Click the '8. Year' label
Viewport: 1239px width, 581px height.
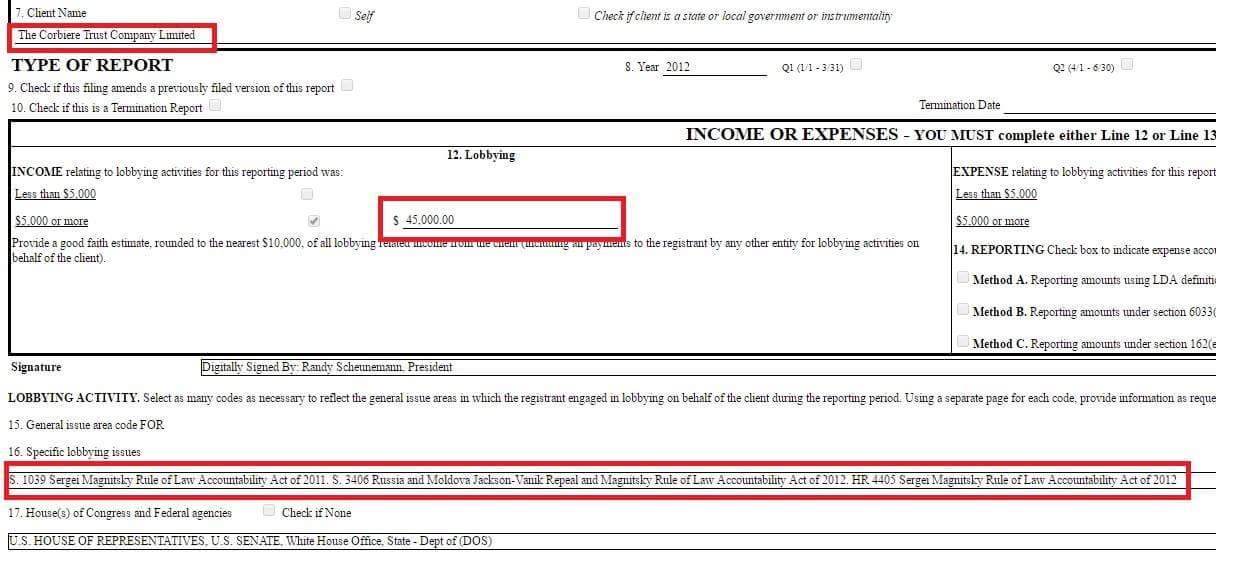pos(642,67)
